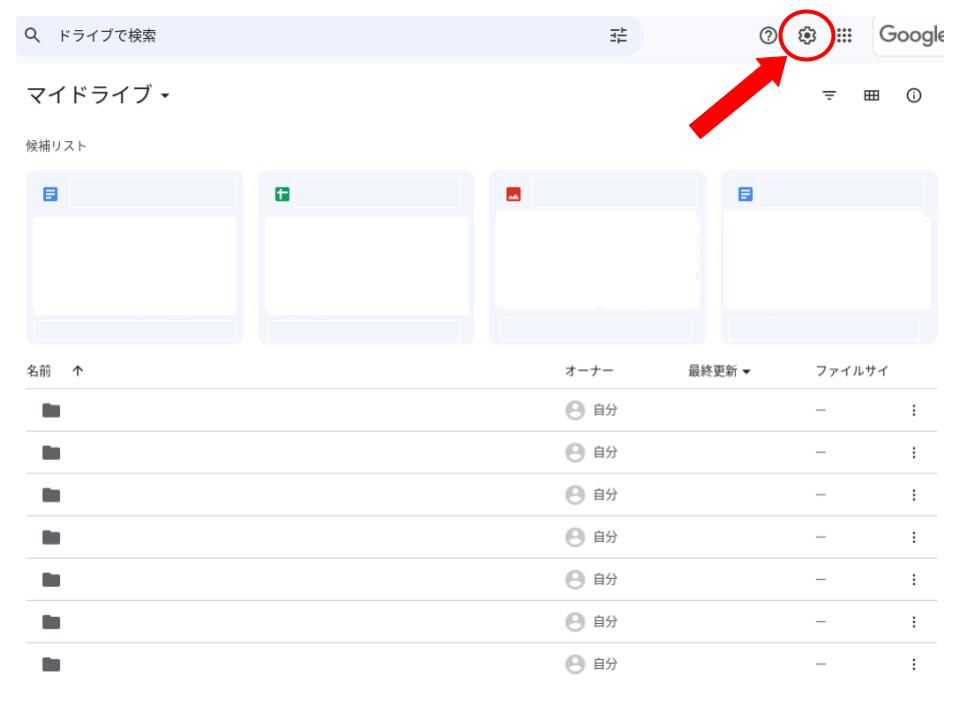Open the first suggested Docs file card
This screenshot has height=720, width=960.
(134, 258)
